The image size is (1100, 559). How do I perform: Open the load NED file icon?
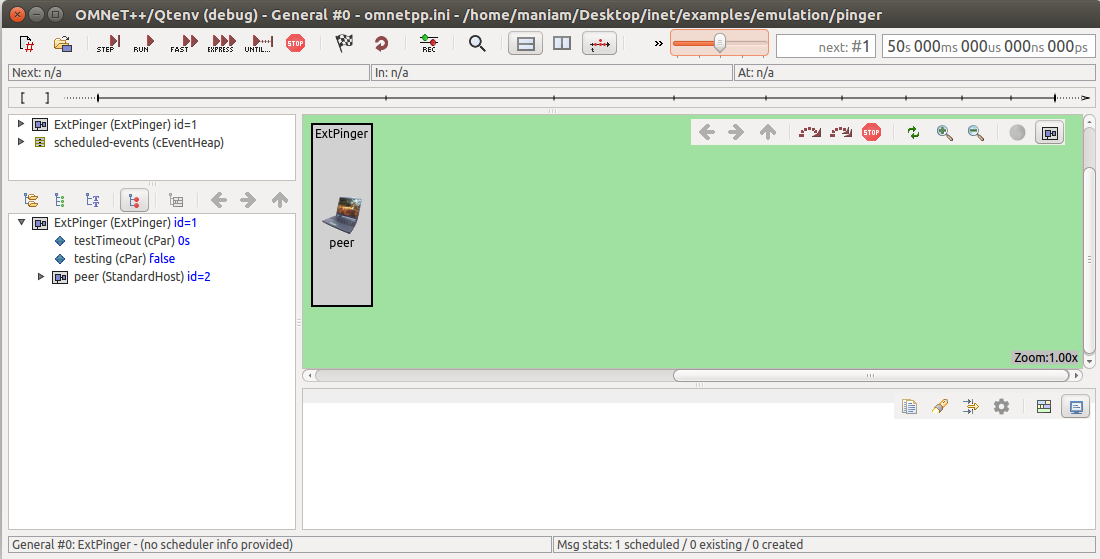click(63, 44)
